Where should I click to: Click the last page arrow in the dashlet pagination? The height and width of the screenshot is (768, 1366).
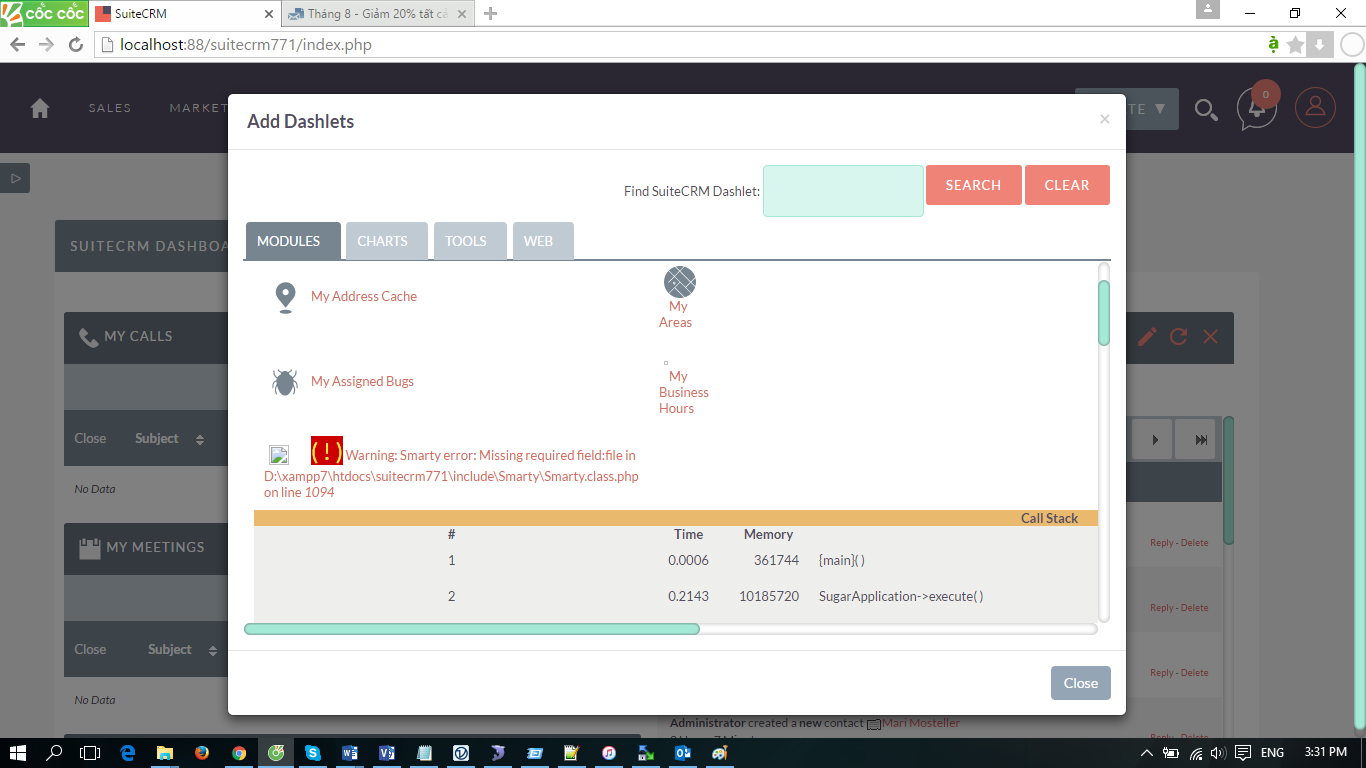[1201, 440]
